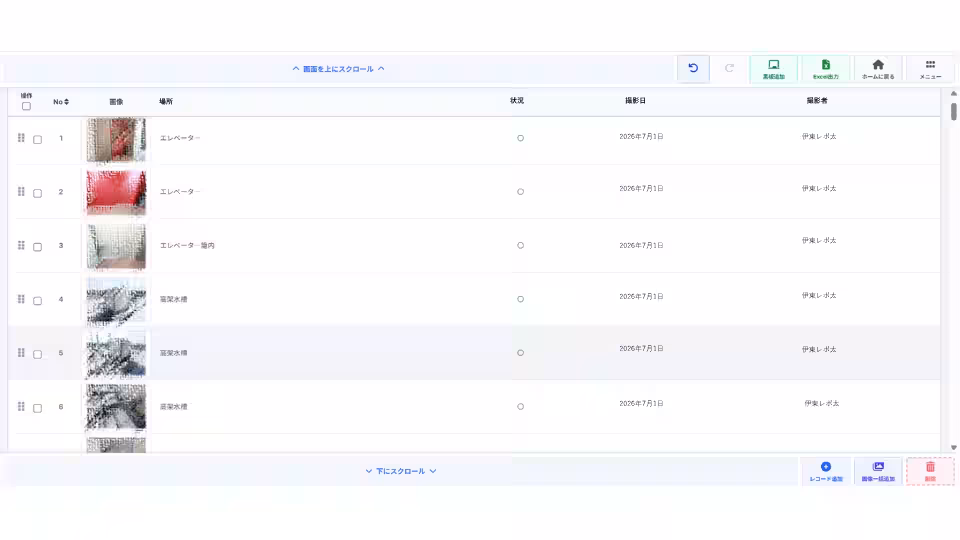Click the undo arrow icon
This screenshot has height=540, width=960.
click(x=693, y=68)
